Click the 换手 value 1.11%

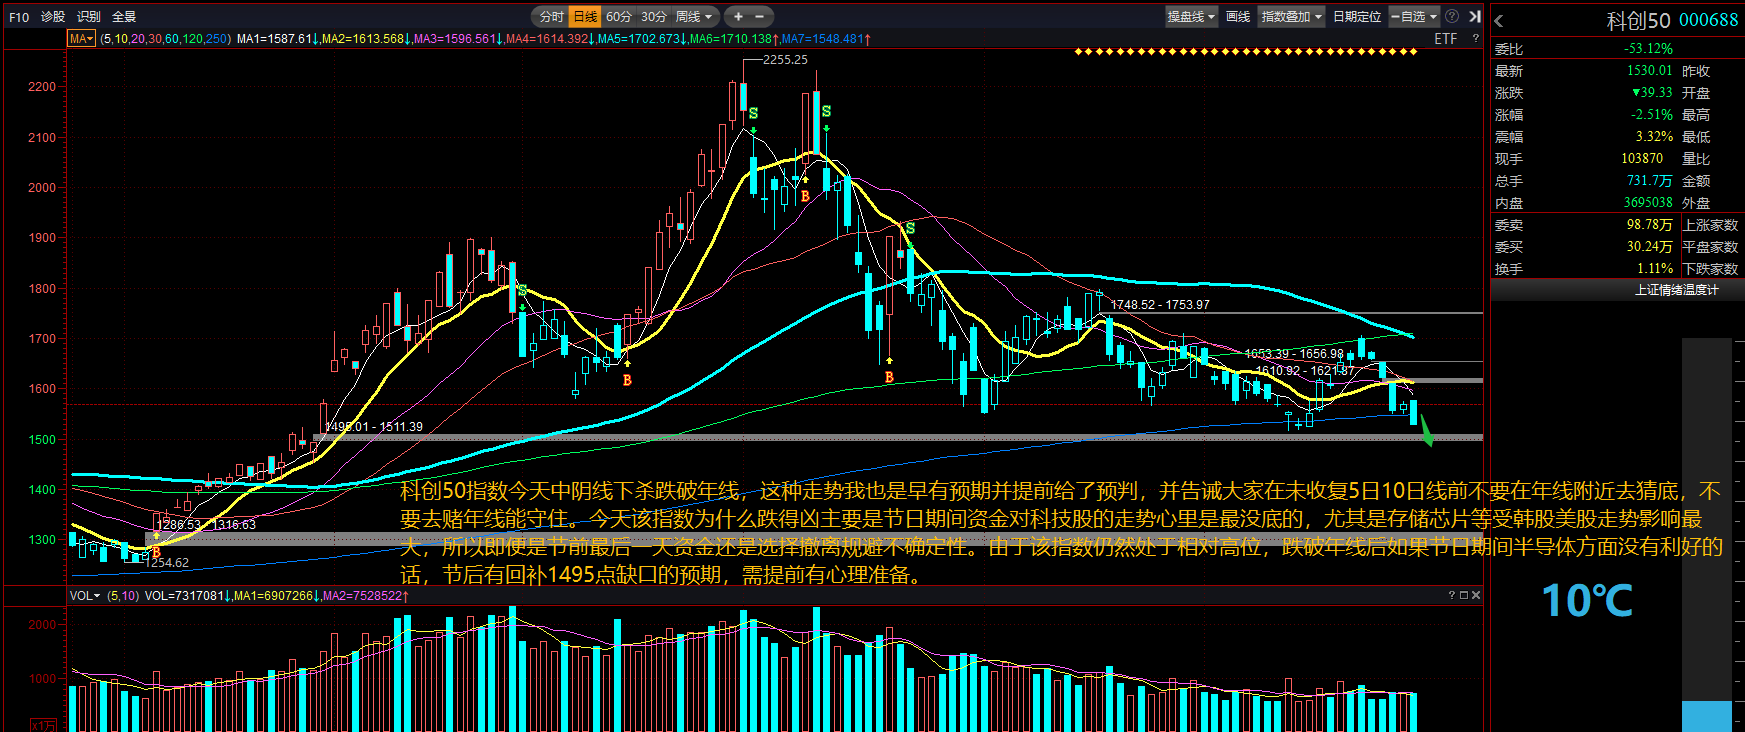pyautogui.click(x=1655, y=269)
